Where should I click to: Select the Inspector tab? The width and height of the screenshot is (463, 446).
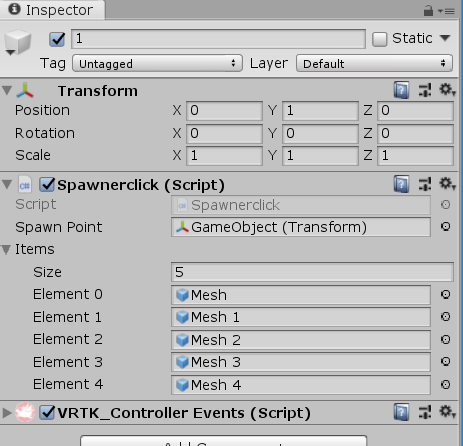(52, 10)
